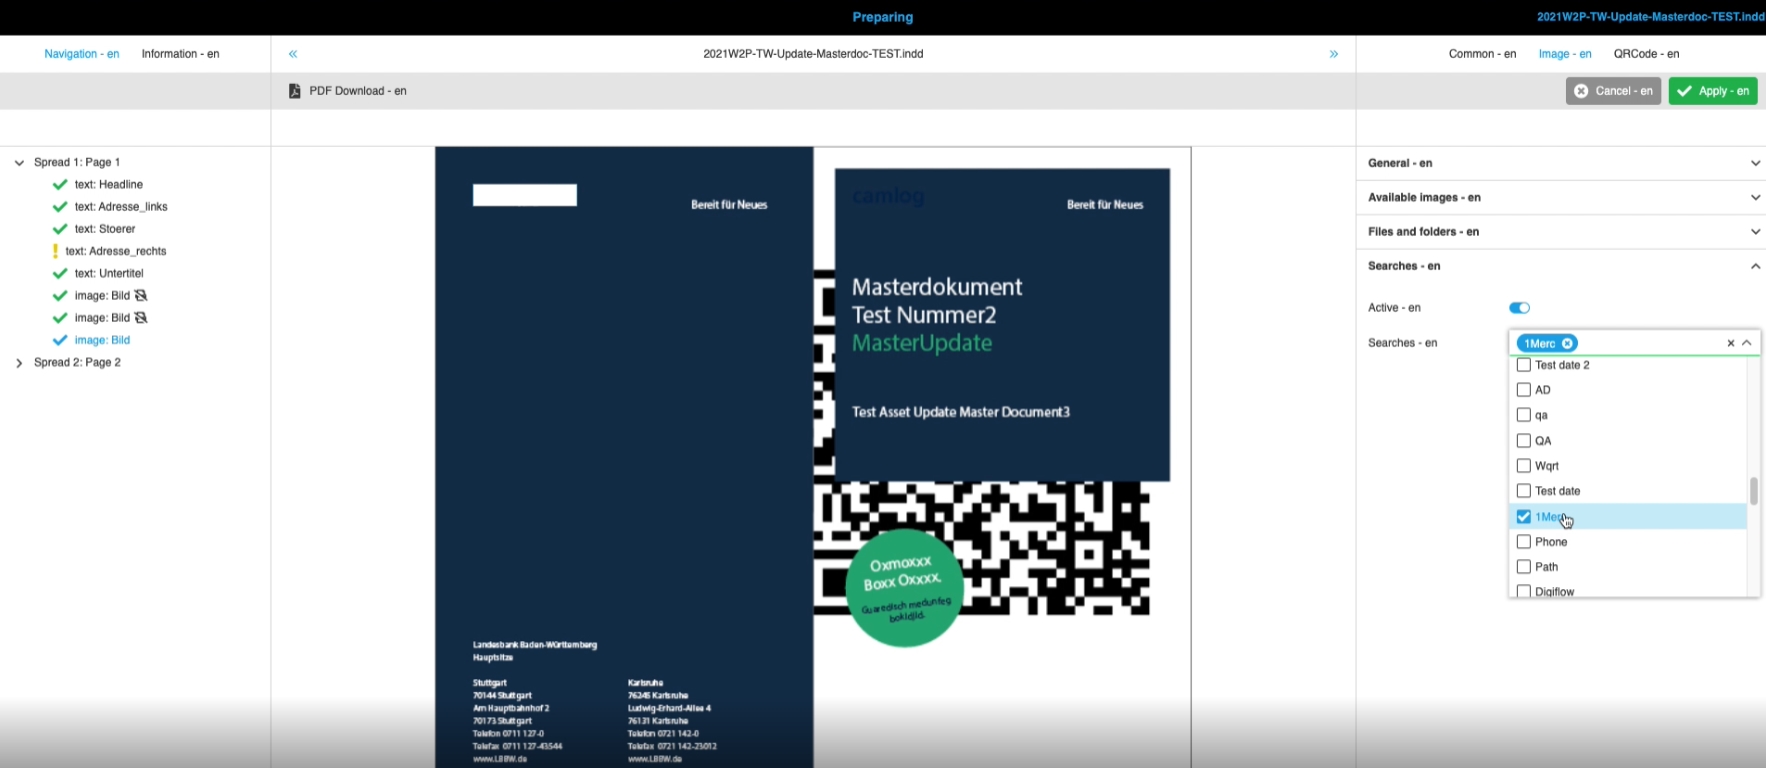Check the Wqrt checkbox
Image resolution: width=1766 pixels, height=768 pixels.
1524,465
